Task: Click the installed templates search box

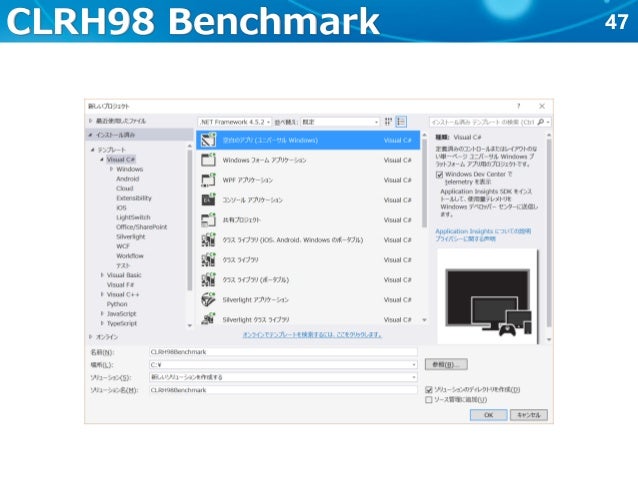Action: [x=483, y=122]
